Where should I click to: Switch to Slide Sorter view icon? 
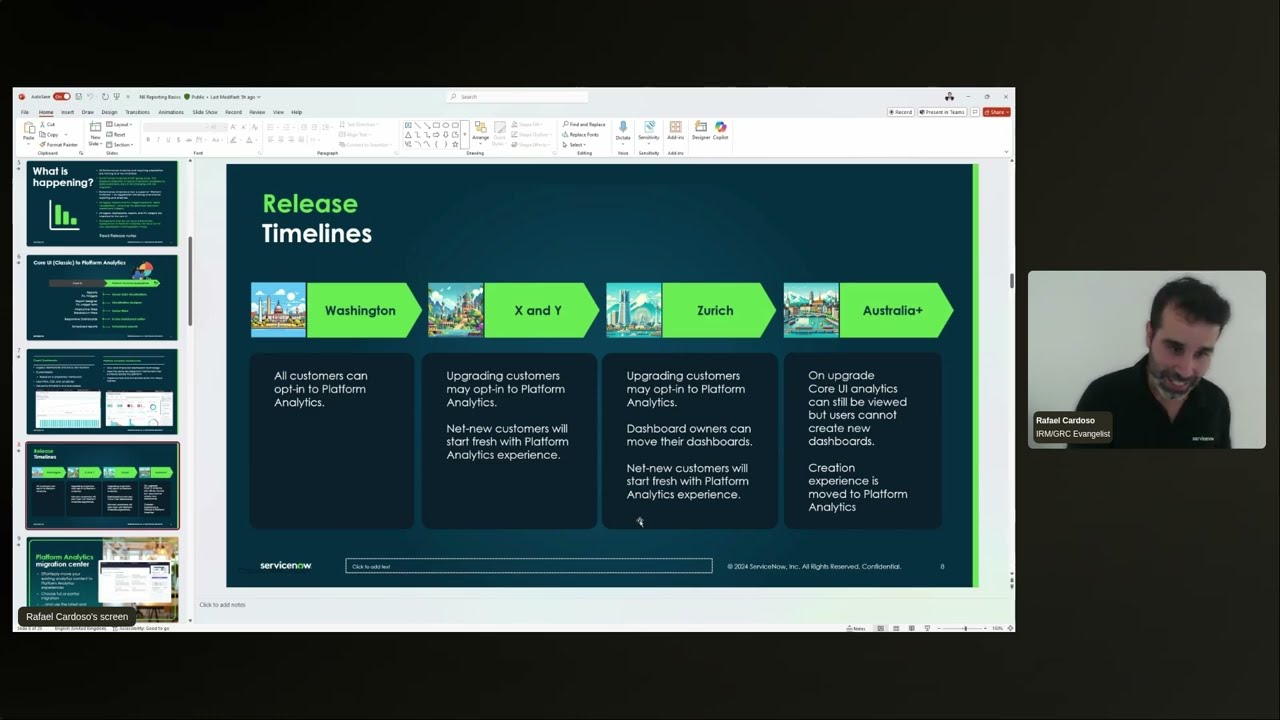tap(896, 628)
